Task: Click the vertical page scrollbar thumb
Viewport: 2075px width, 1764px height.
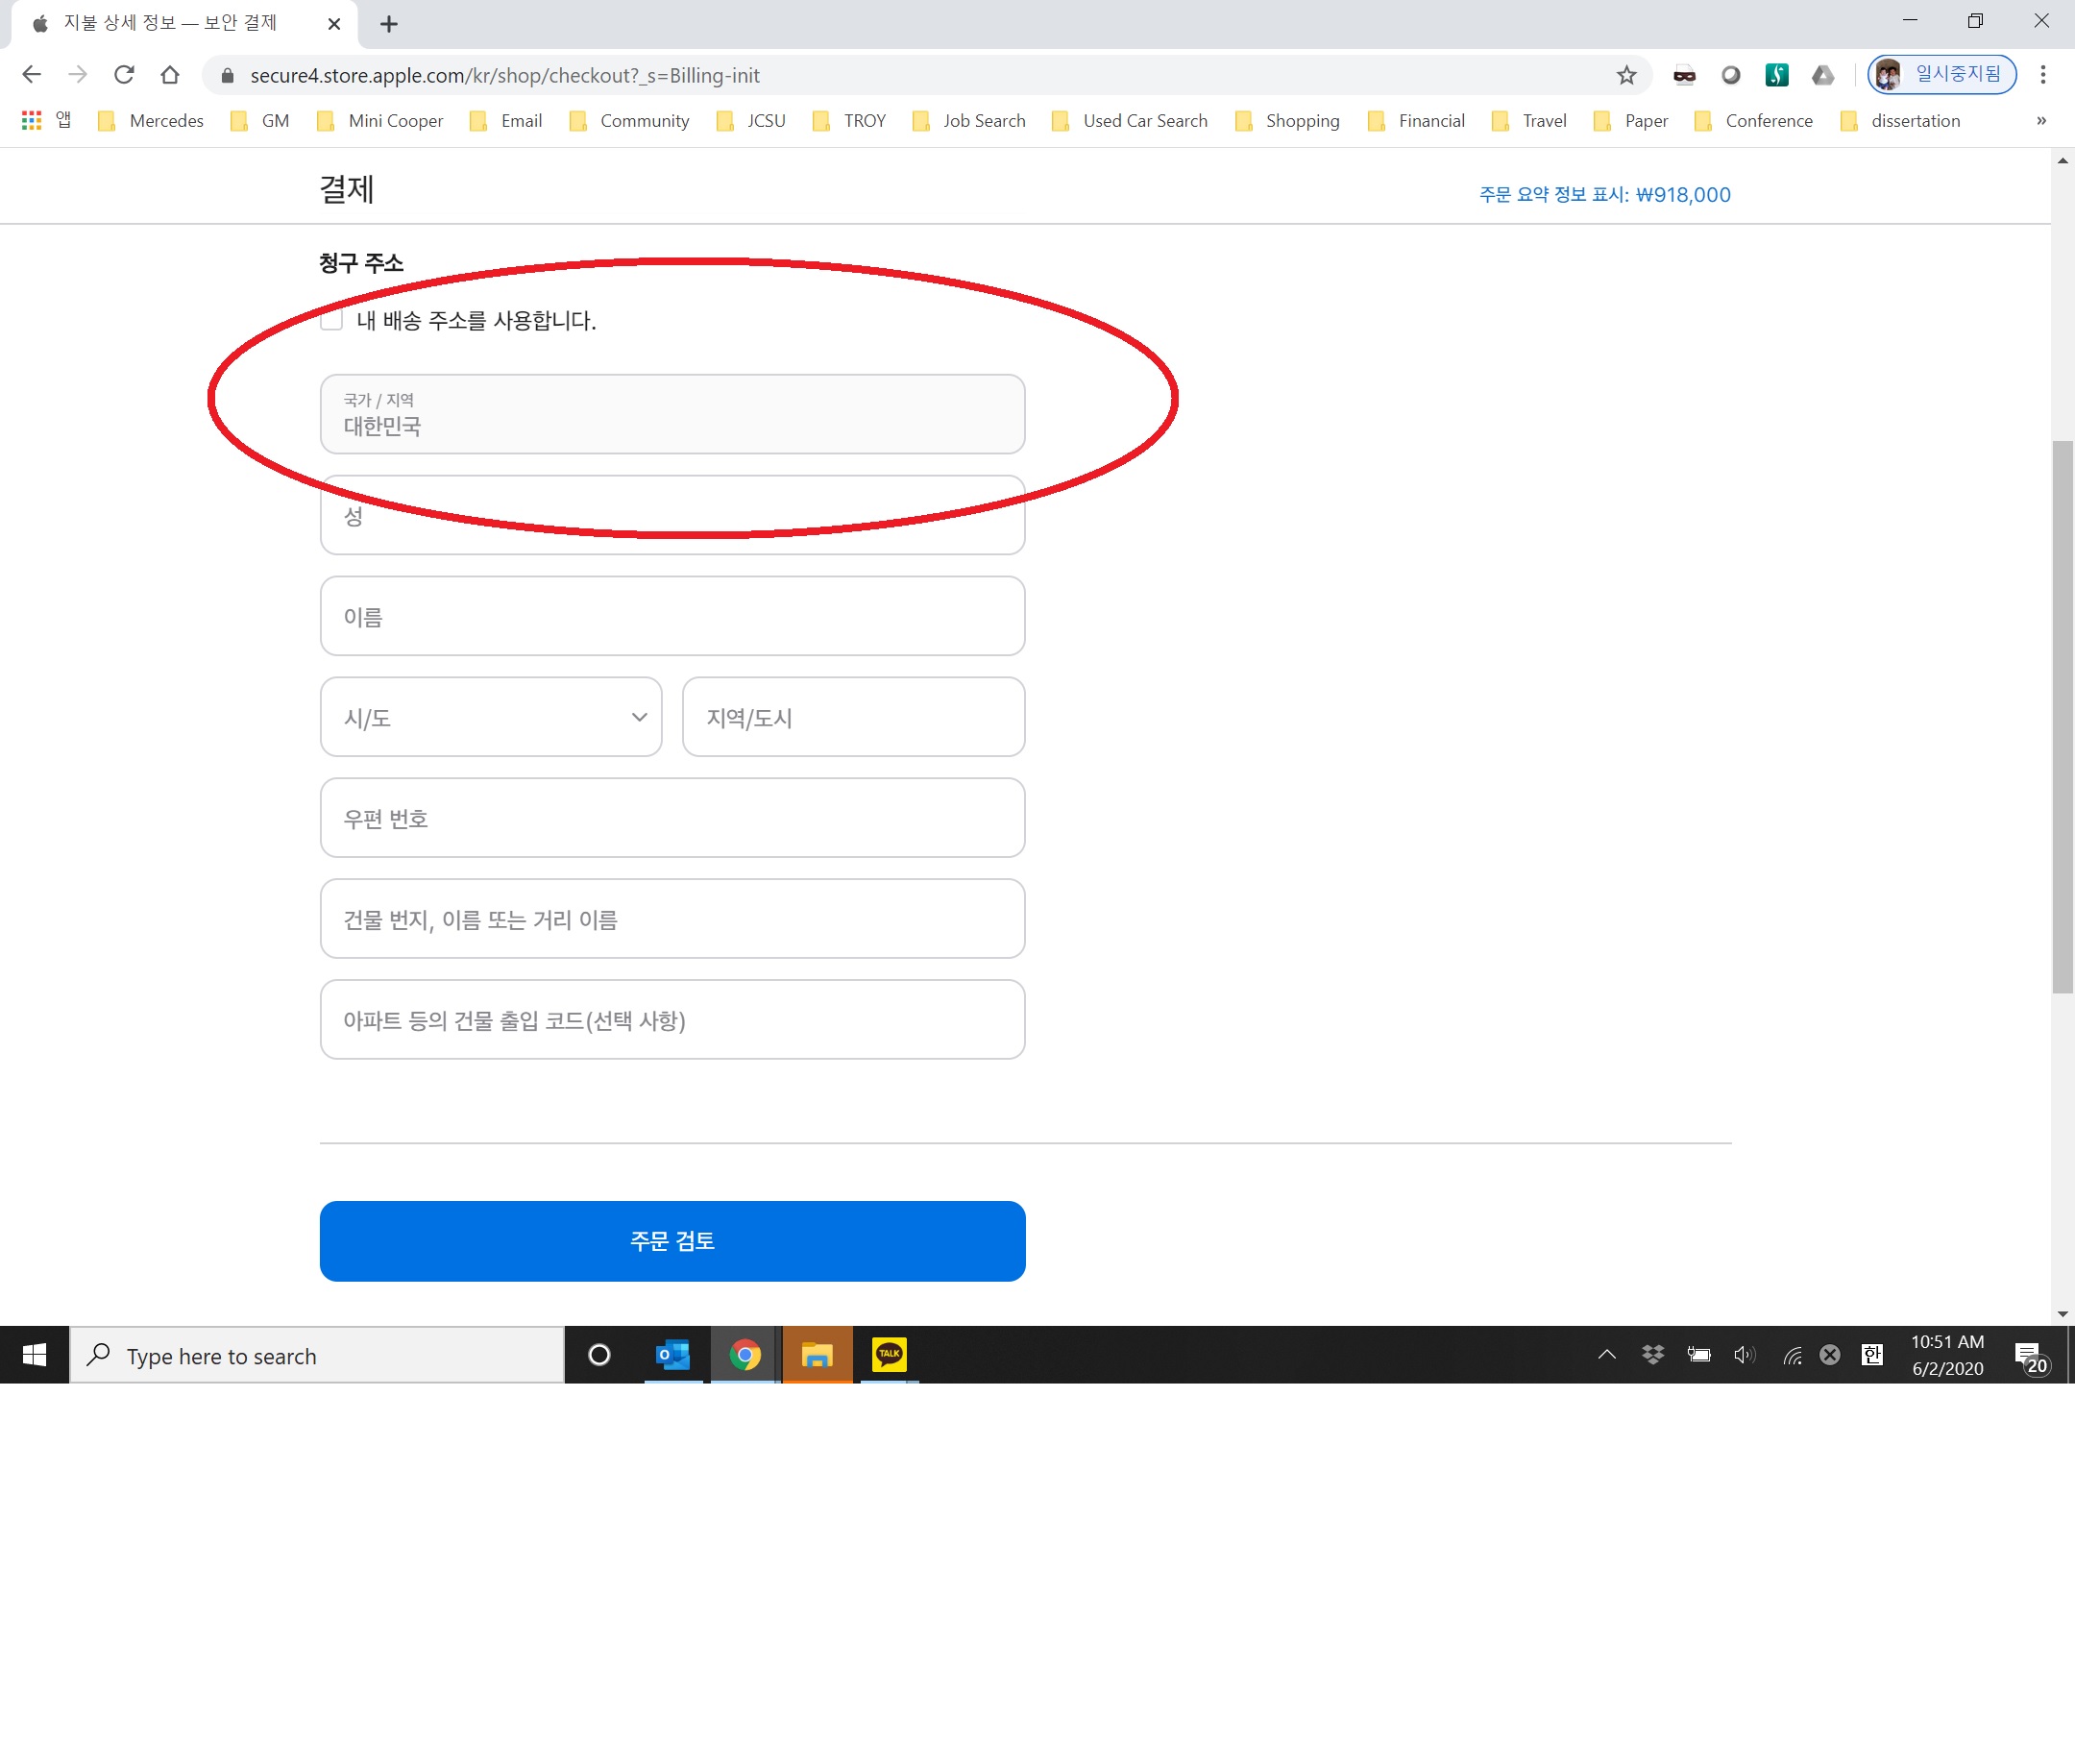Action: pos(2062,715)
